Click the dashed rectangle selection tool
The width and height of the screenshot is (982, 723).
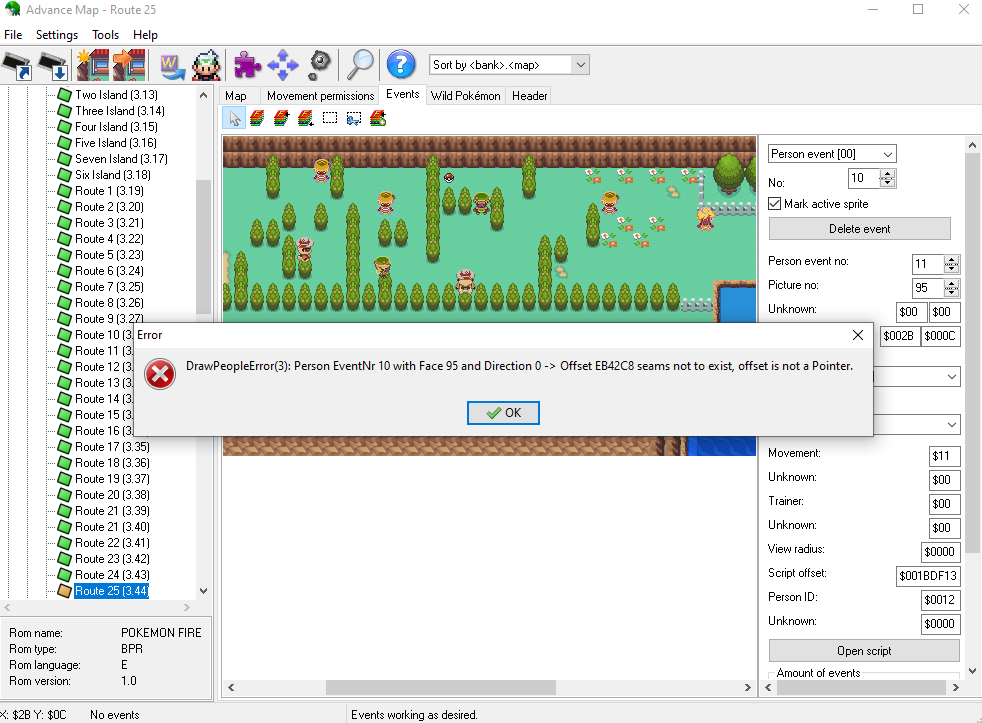point(330,118)
